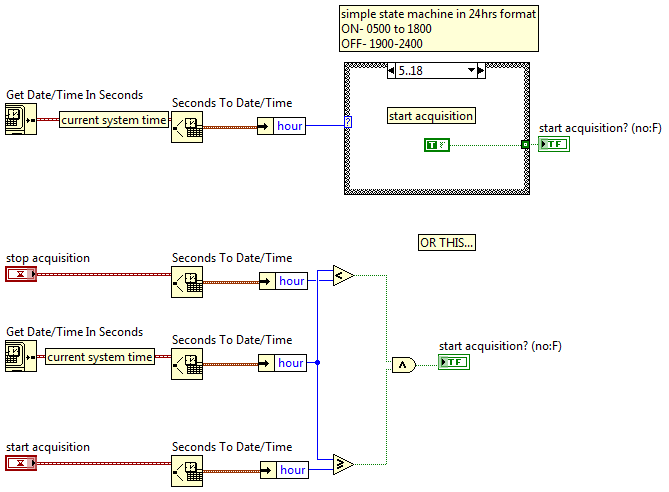This screenshot has width=669, height=492.
Task: Click the Seconds To Date/Time node wired from start acquisition
Action: 187,471
